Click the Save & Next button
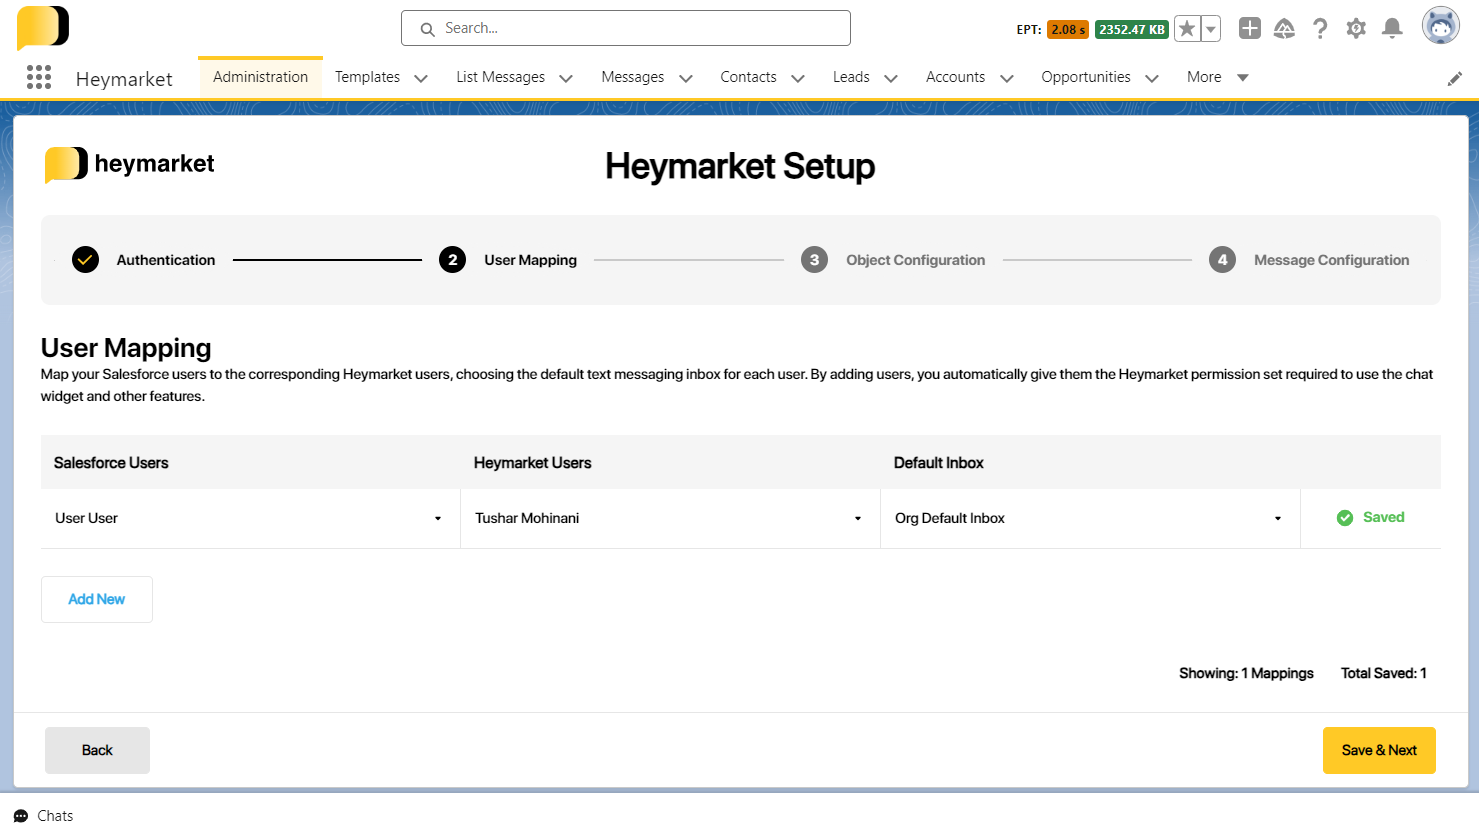Image resolution: width=1479 pixels, height=832 pixels. (1379, 750)
